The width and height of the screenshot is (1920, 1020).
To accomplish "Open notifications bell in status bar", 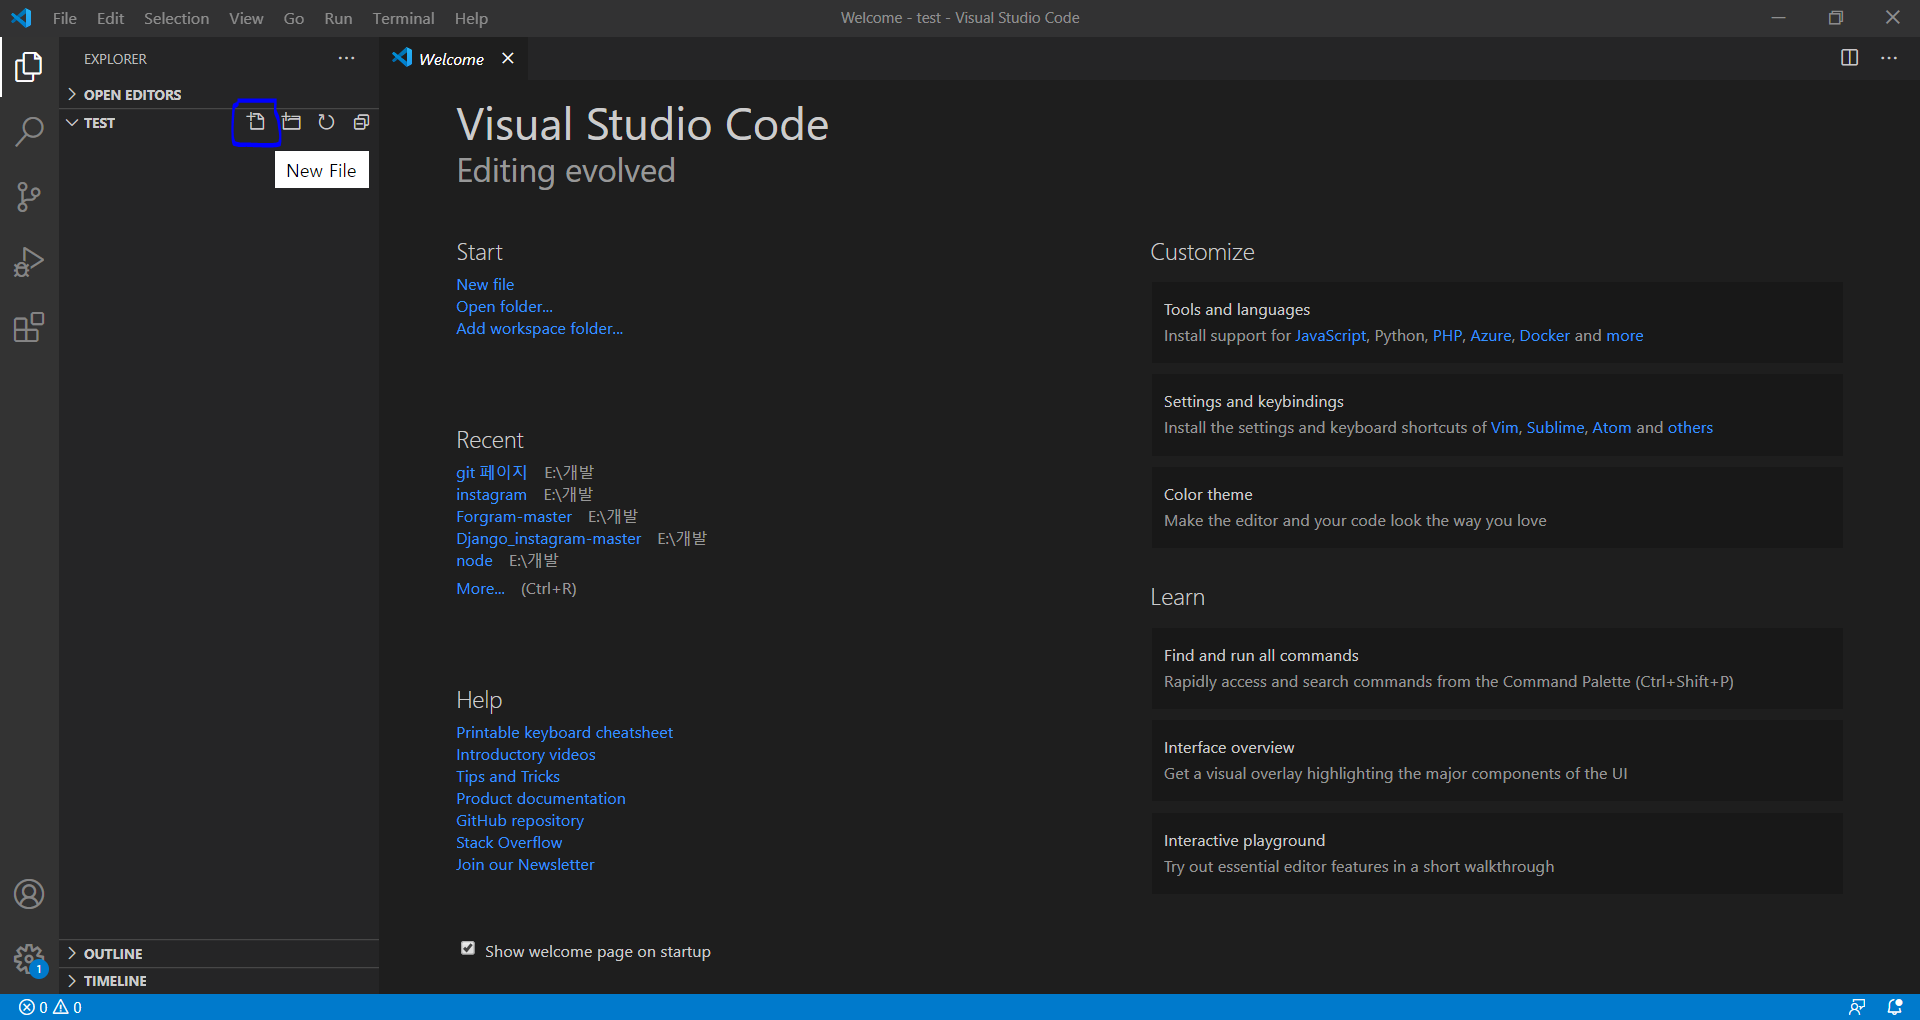I will click(1894, 1007).
